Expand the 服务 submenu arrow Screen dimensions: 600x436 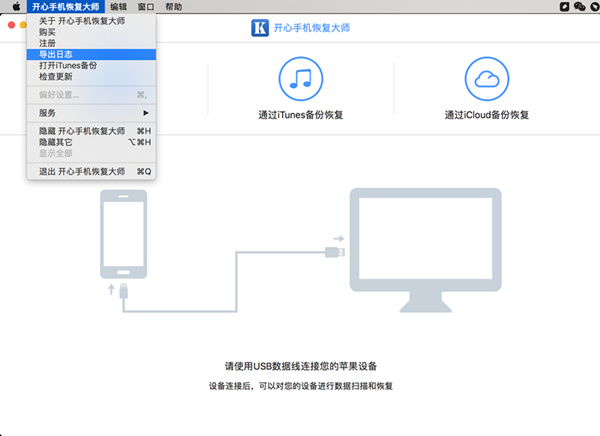point(146,113)
